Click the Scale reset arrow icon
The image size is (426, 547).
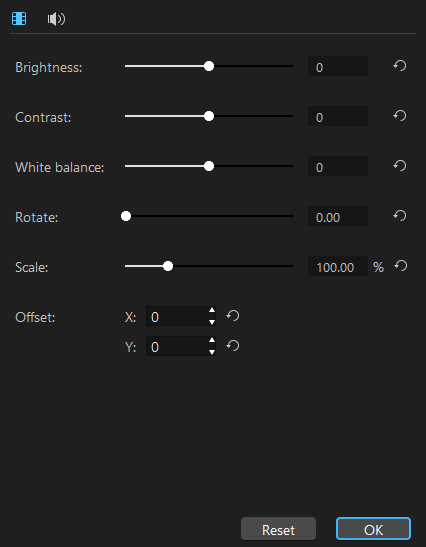(401, 266)
